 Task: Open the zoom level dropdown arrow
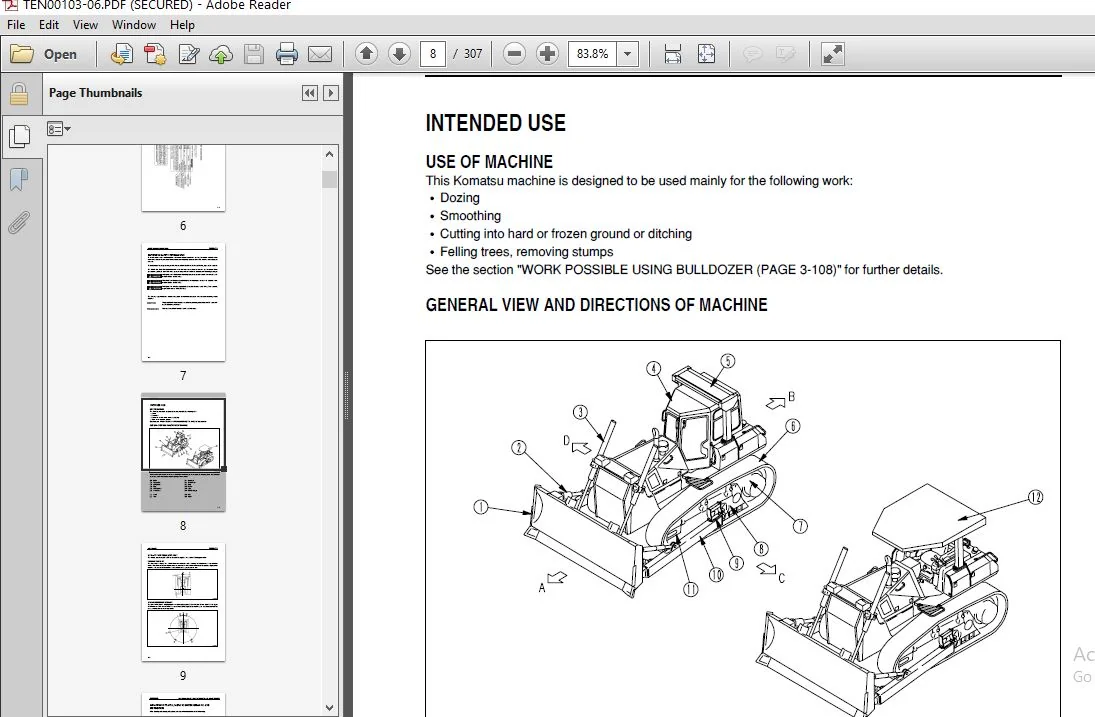coord(627,54)
